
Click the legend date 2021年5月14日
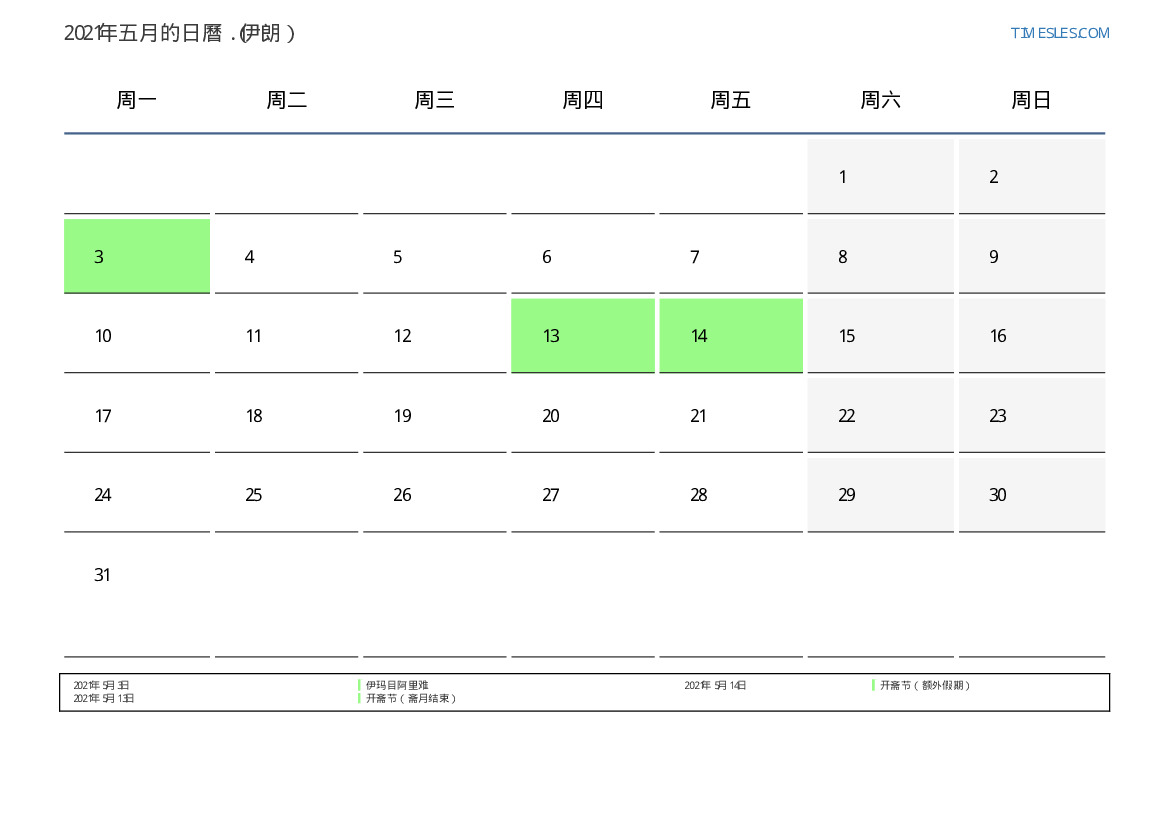point(715,685)
